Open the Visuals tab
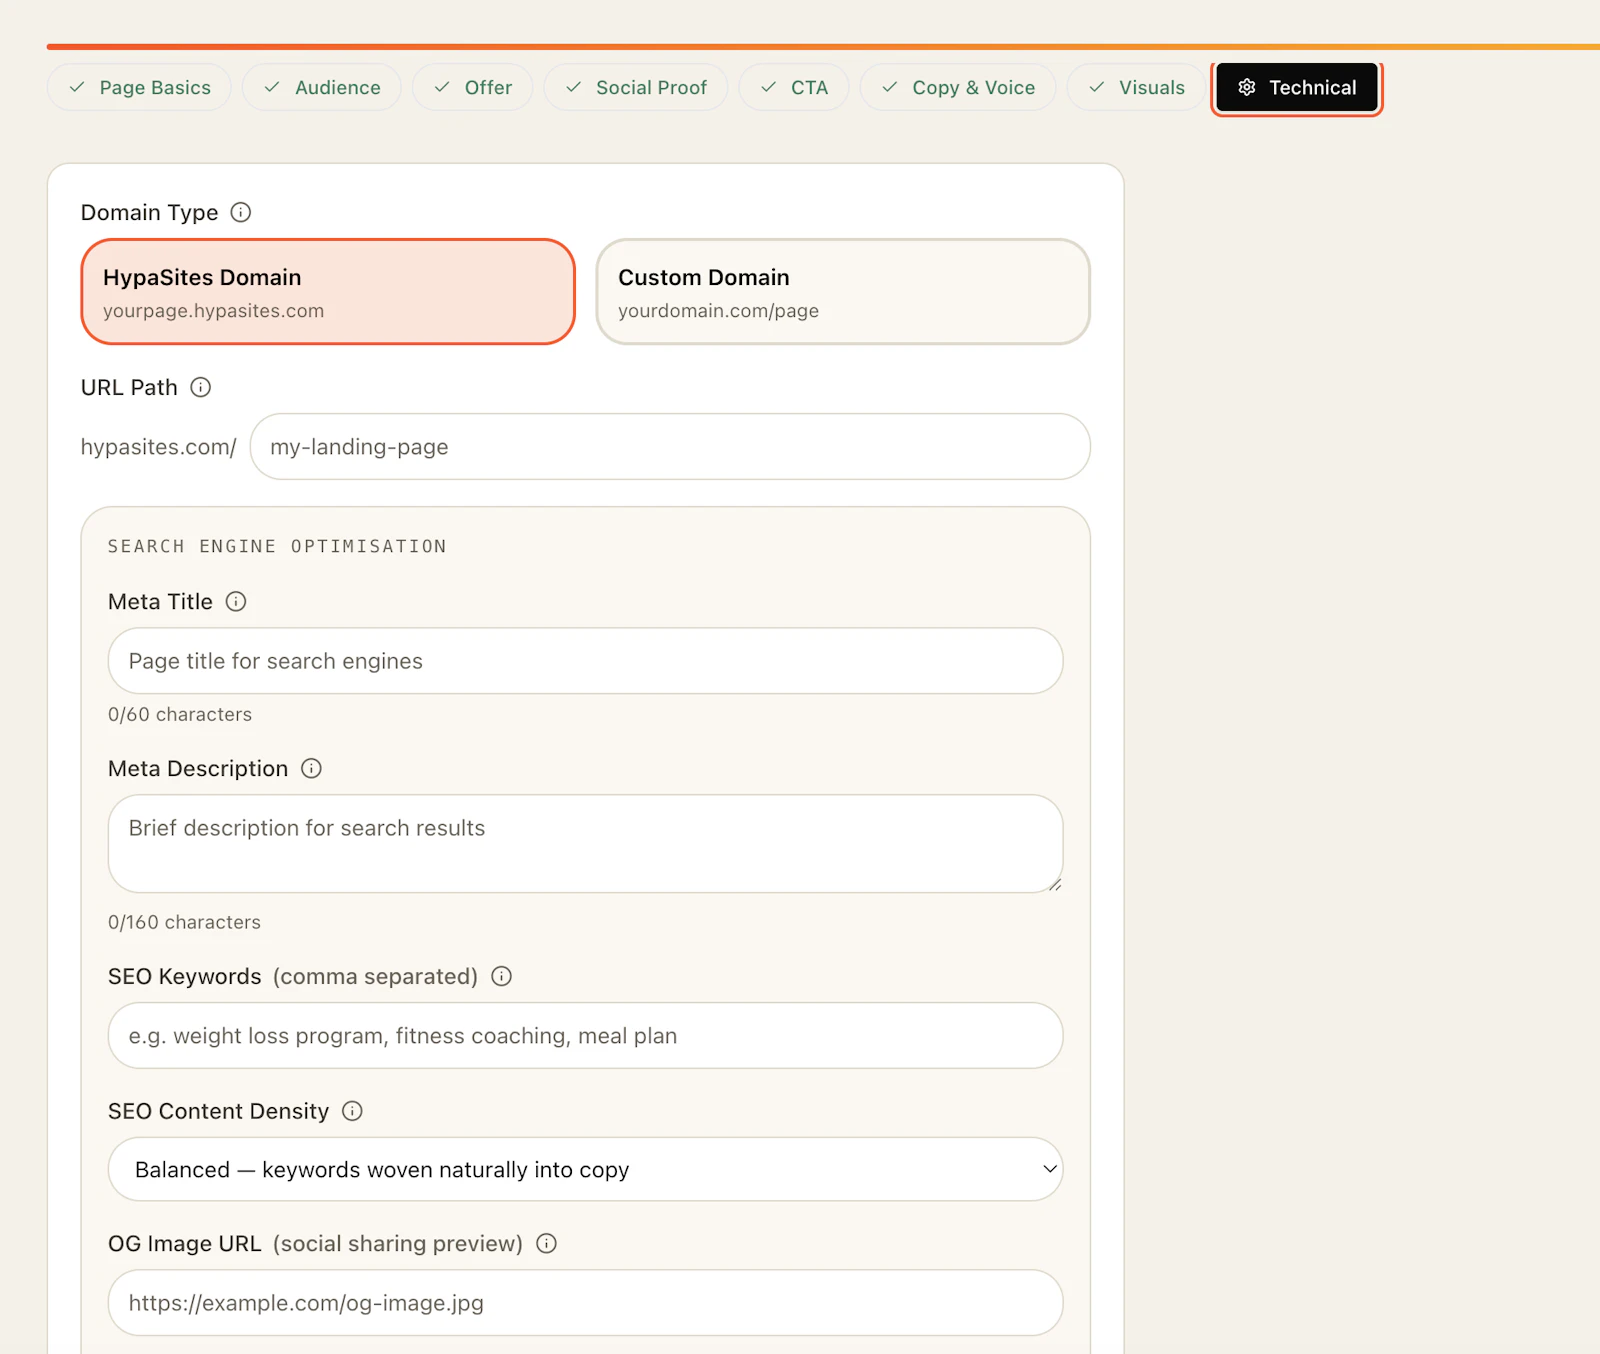 1136,87
